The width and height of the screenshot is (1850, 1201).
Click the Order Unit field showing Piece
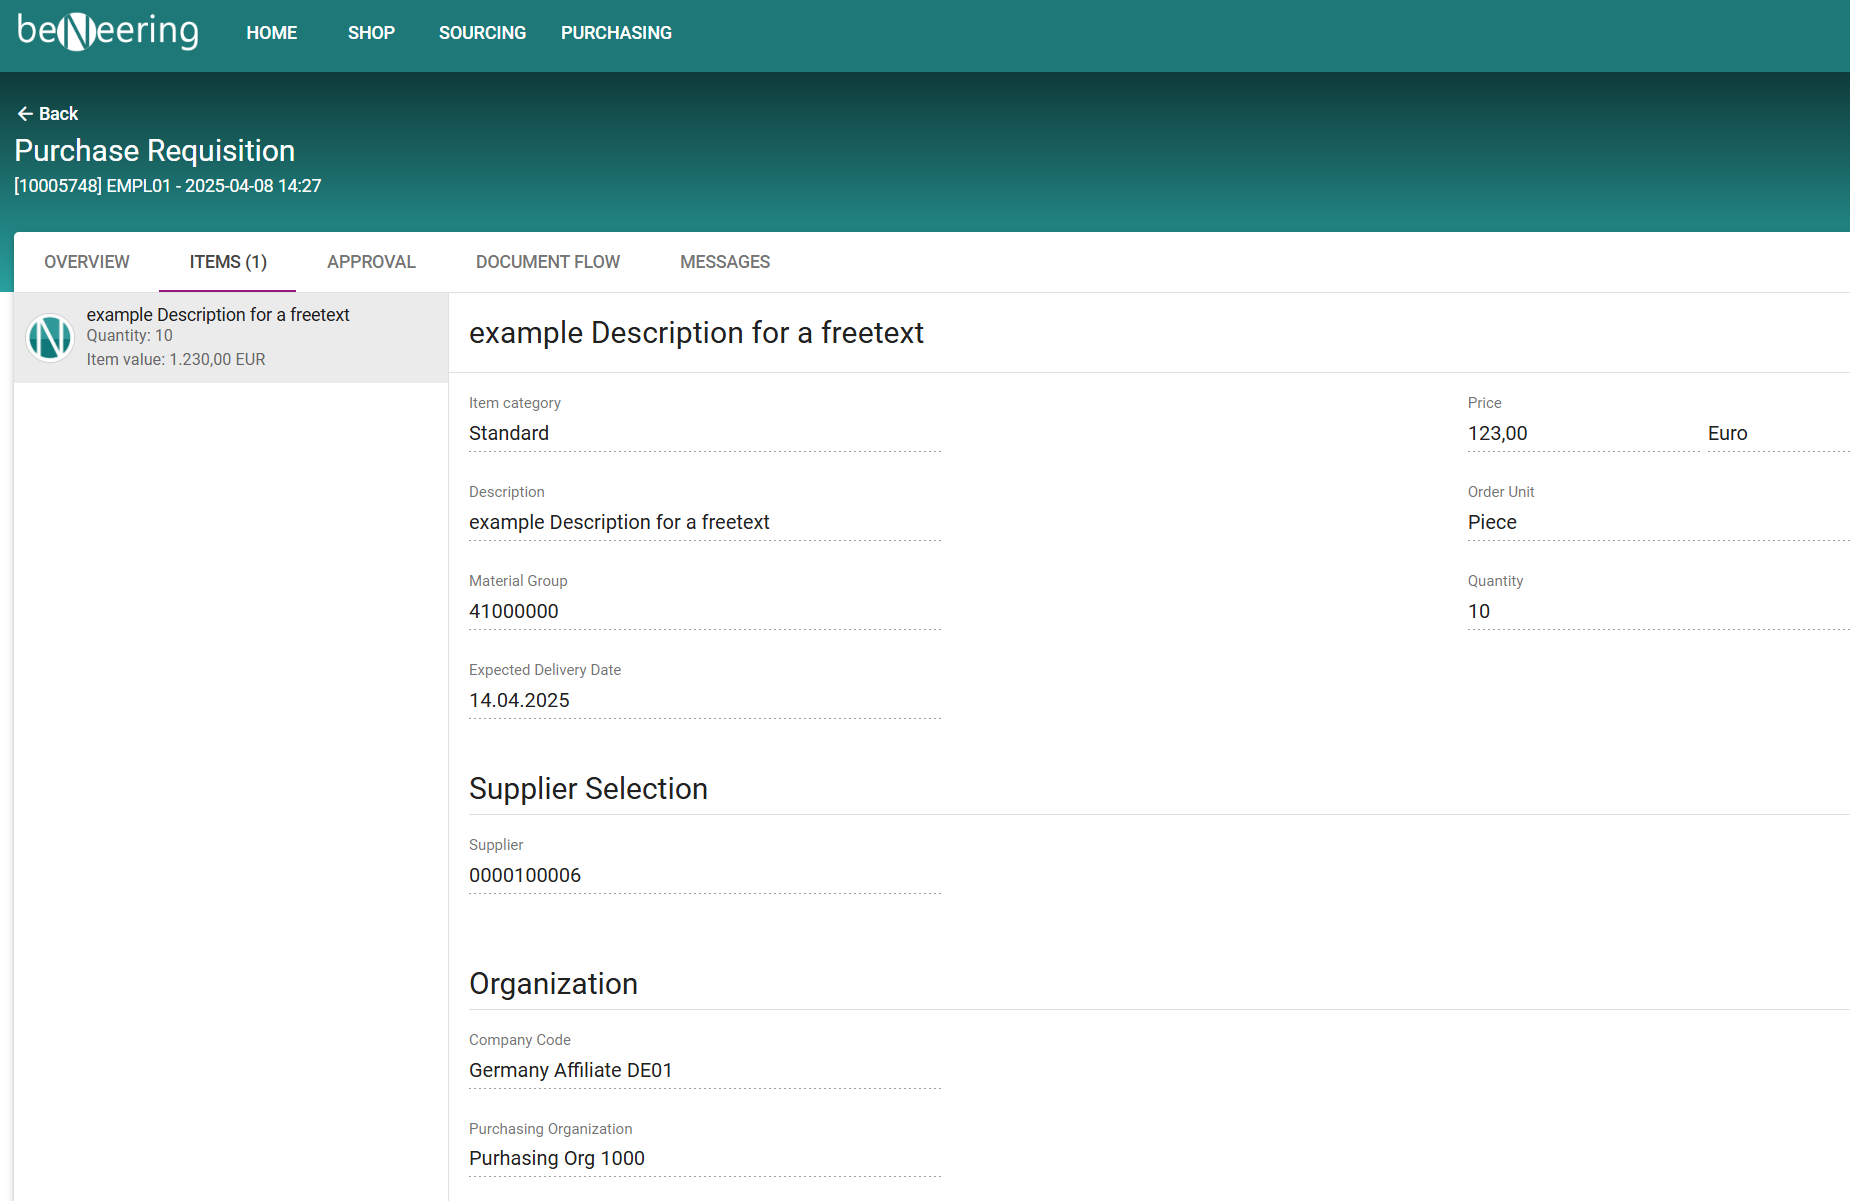coord(1656,523)
